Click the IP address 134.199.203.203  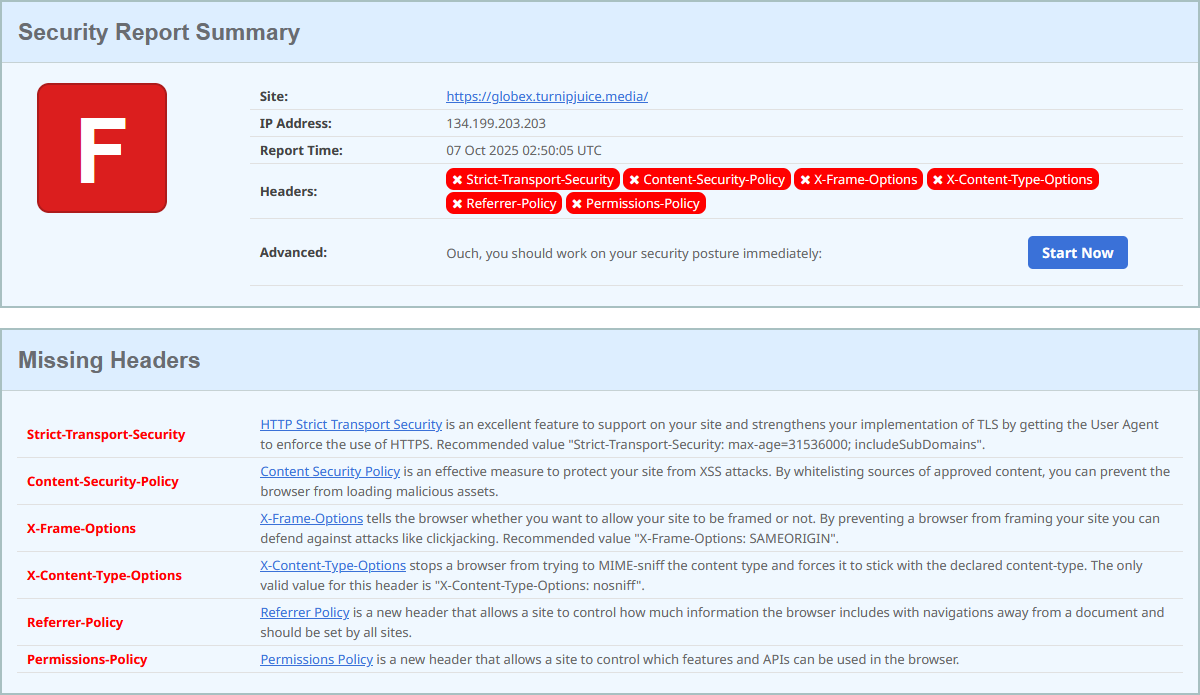pos(496,124)
